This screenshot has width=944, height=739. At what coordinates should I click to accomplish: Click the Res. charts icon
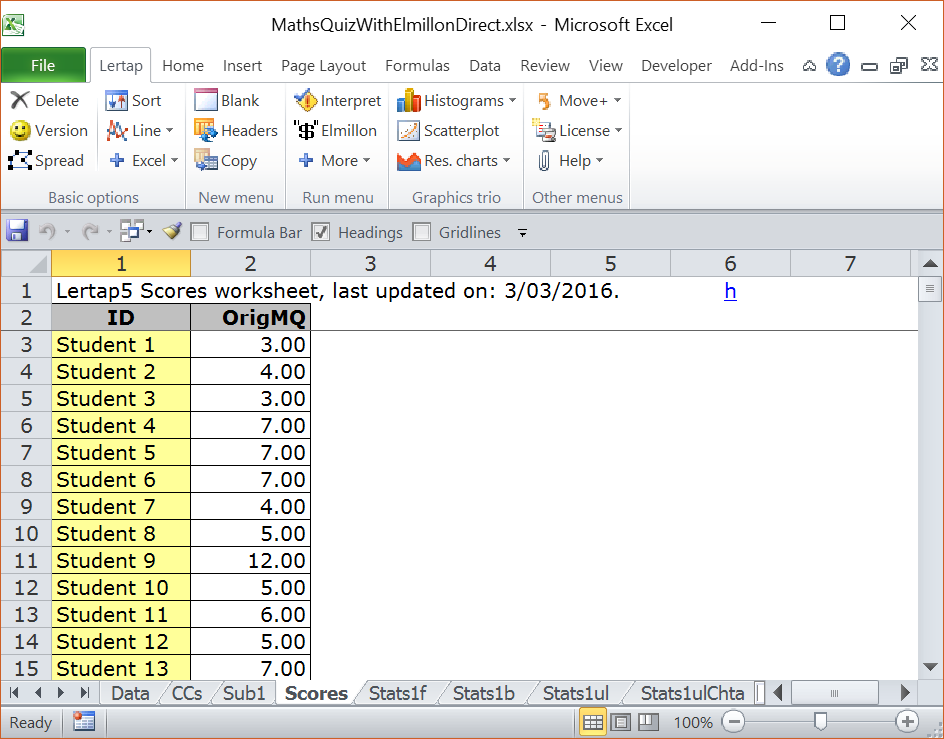click(409, 161)
